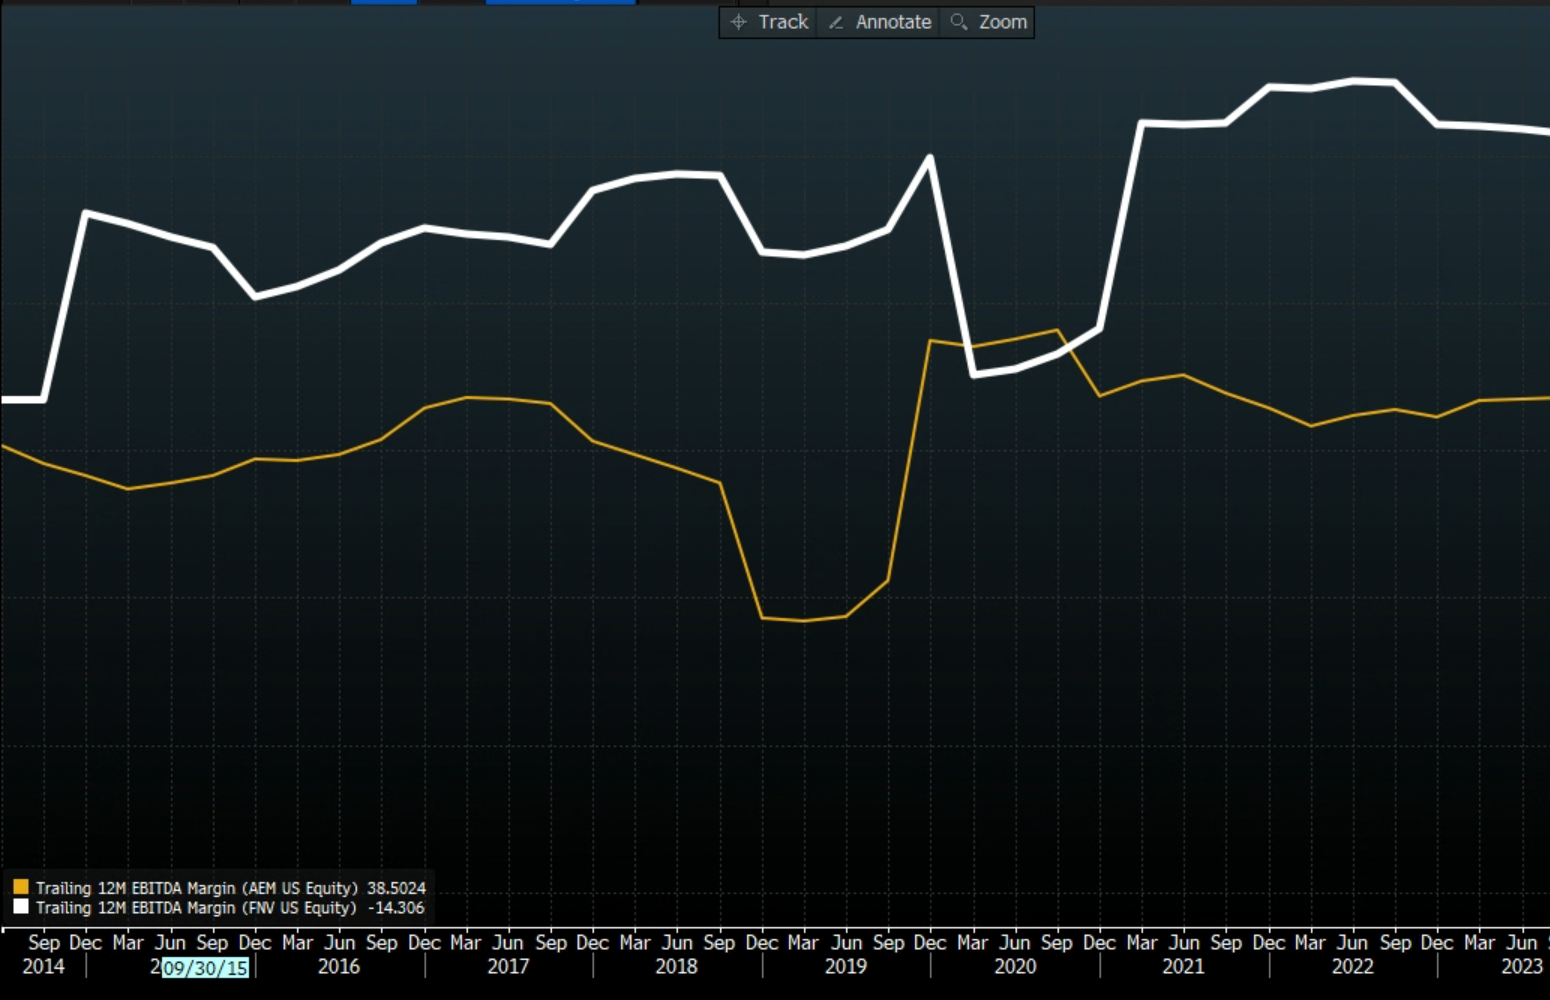Screen dimensions: 1550x1000
Task: Select 2021 on the date axis
Action: [x=1183, y=967]
